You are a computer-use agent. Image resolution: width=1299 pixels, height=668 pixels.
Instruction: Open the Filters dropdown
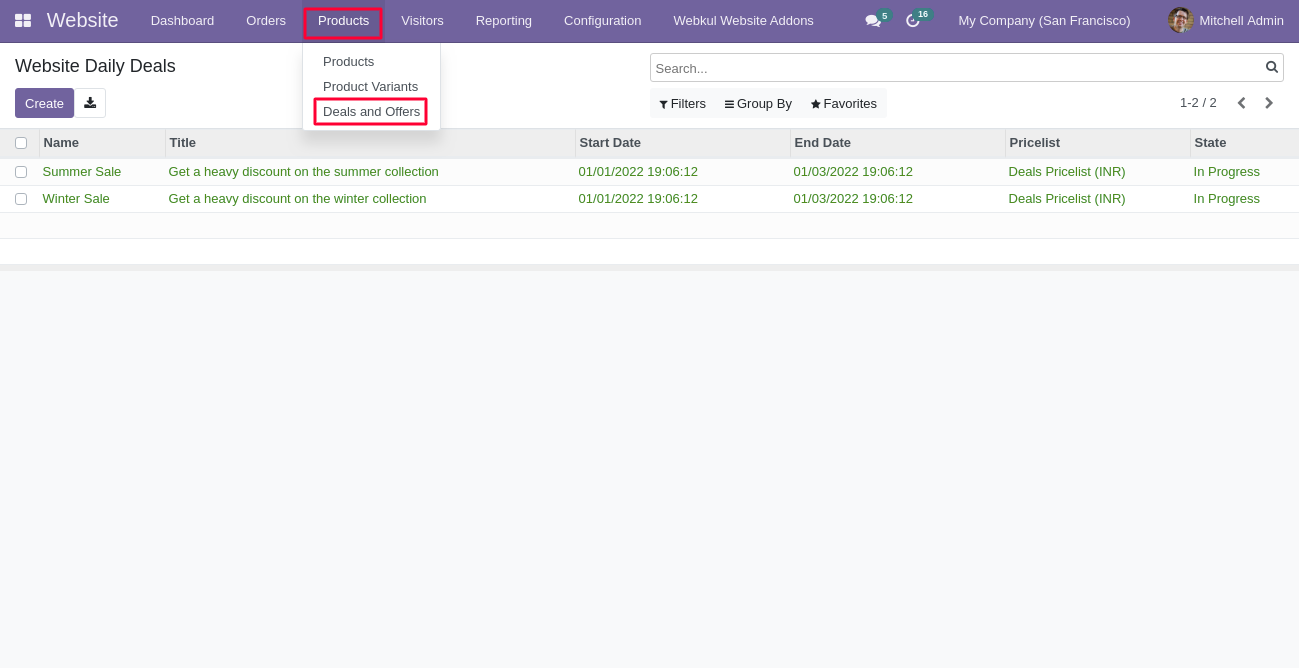point(682,103)
